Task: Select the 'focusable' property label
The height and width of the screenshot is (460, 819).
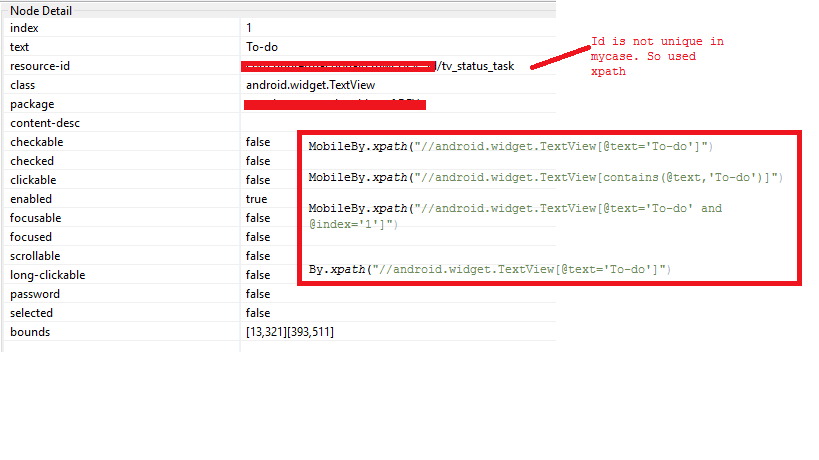Action: click(36, 218)
